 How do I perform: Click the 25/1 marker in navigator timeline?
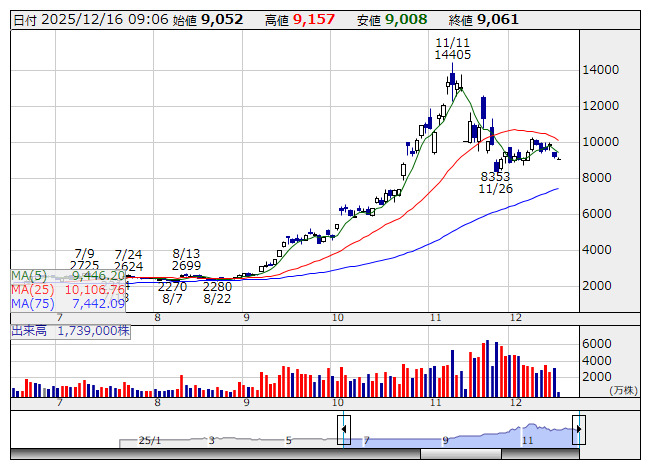(x=150, y=440)
